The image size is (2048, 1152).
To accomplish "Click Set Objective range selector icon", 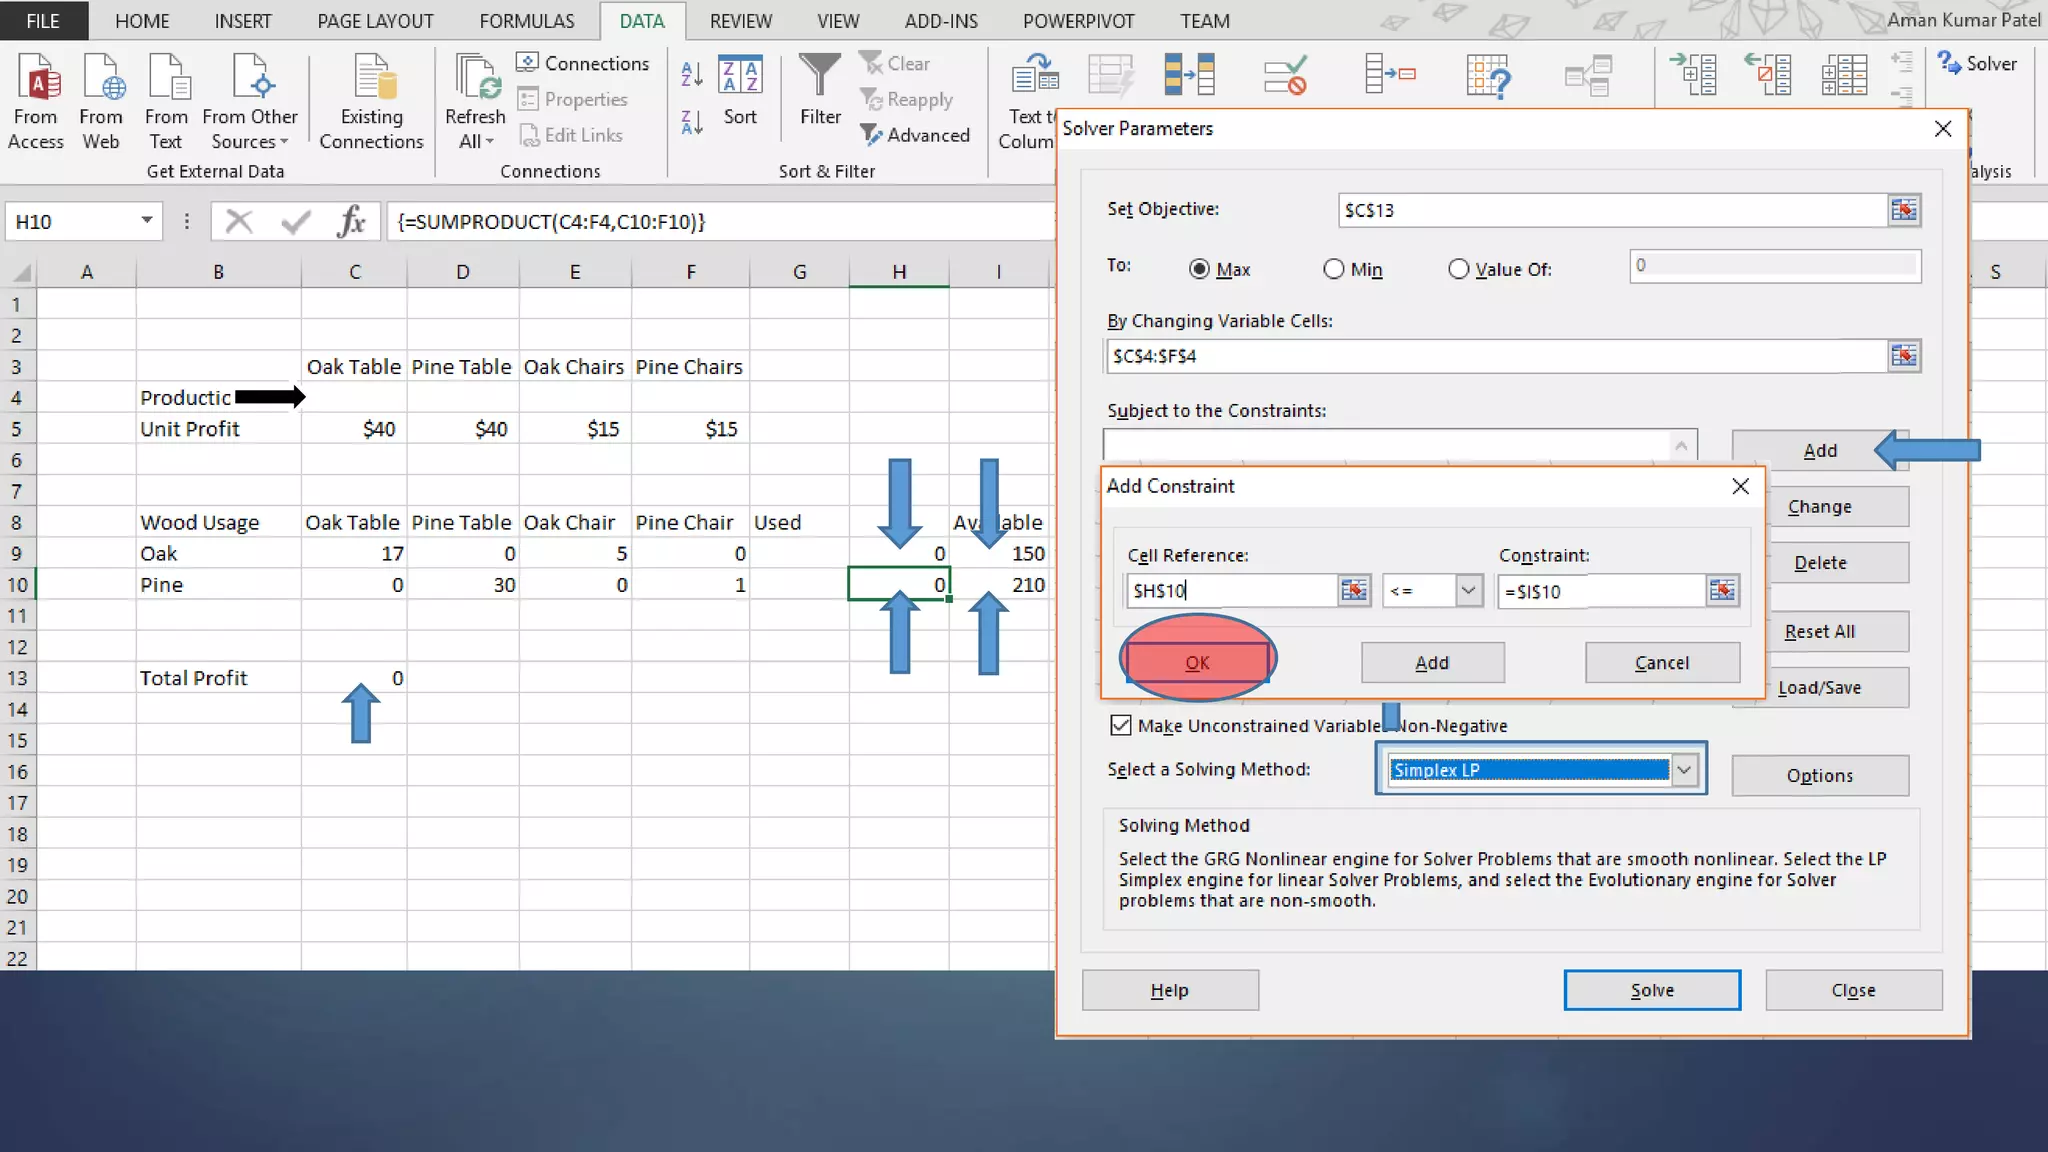I will pos(1904,210).
